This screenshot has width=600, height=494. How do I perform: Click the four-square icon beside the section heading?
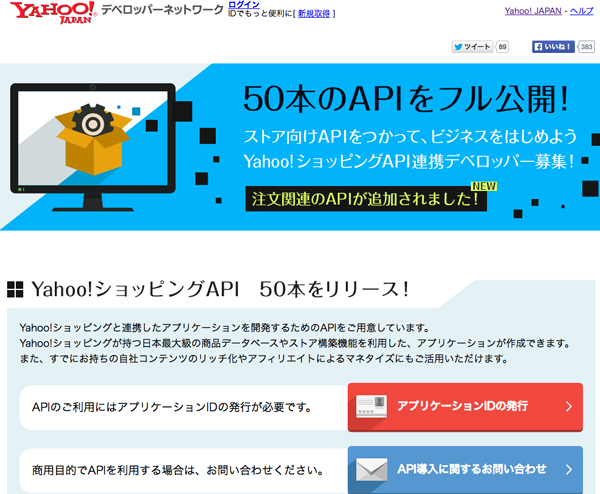click(x=16, y=290)
